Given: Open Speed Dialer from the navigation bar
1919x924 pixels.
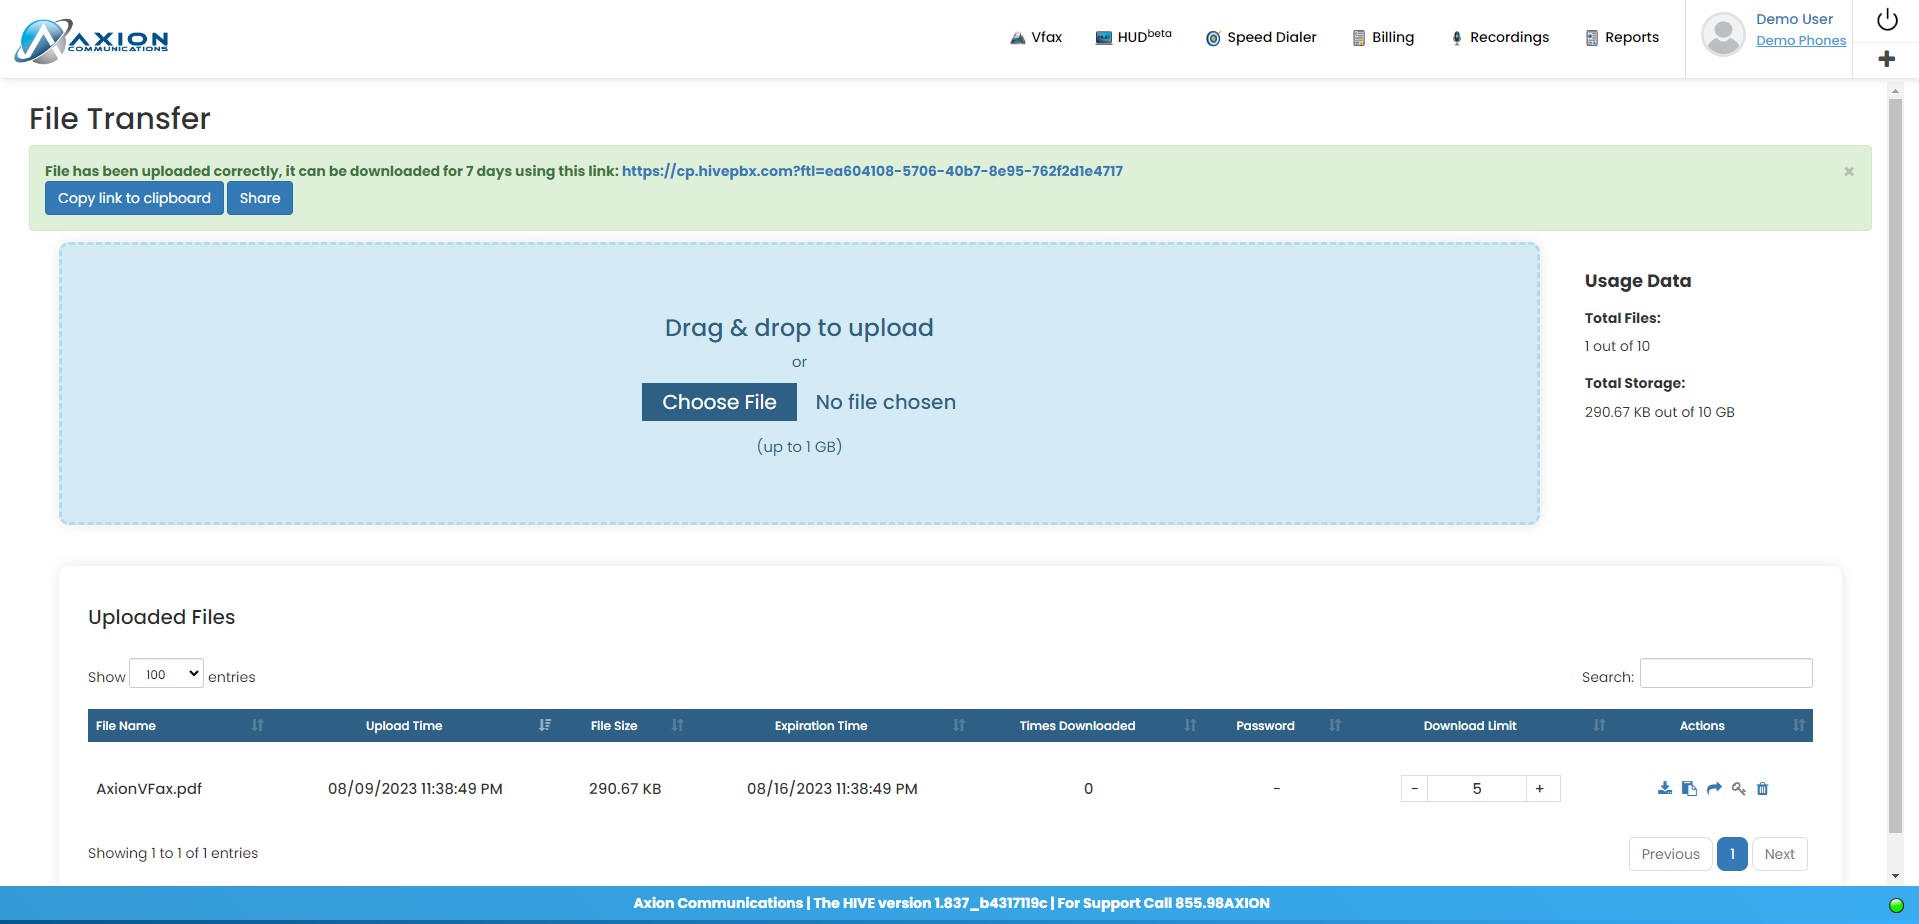Looking at the screenshot, I should point(1261,37).
